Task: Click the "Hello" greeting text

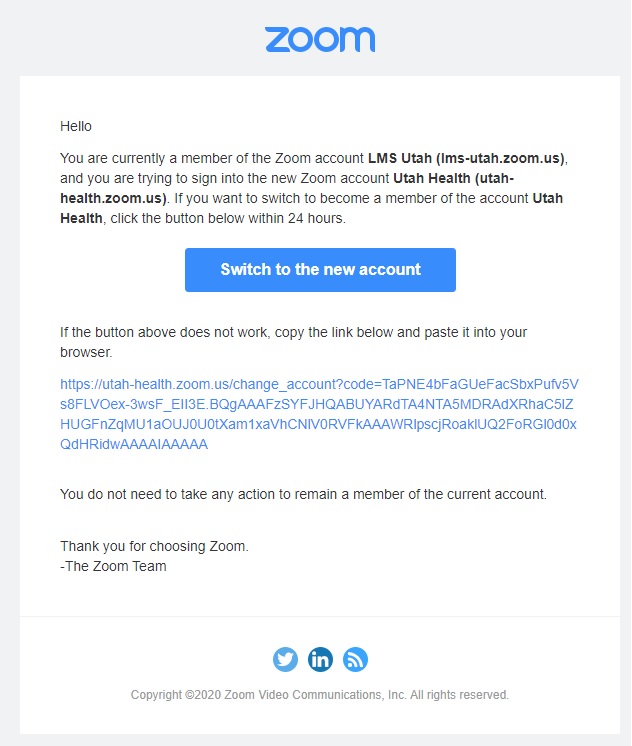Action: click(76, 126)
